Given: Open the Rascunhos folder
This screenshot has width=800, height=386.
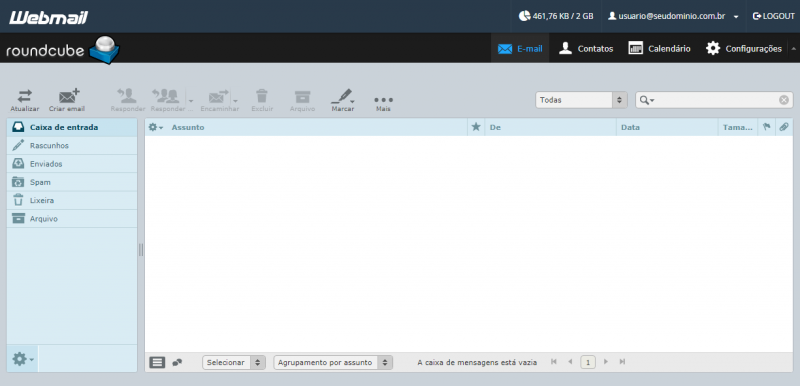Looking at the screenshot, I should 72,146.
